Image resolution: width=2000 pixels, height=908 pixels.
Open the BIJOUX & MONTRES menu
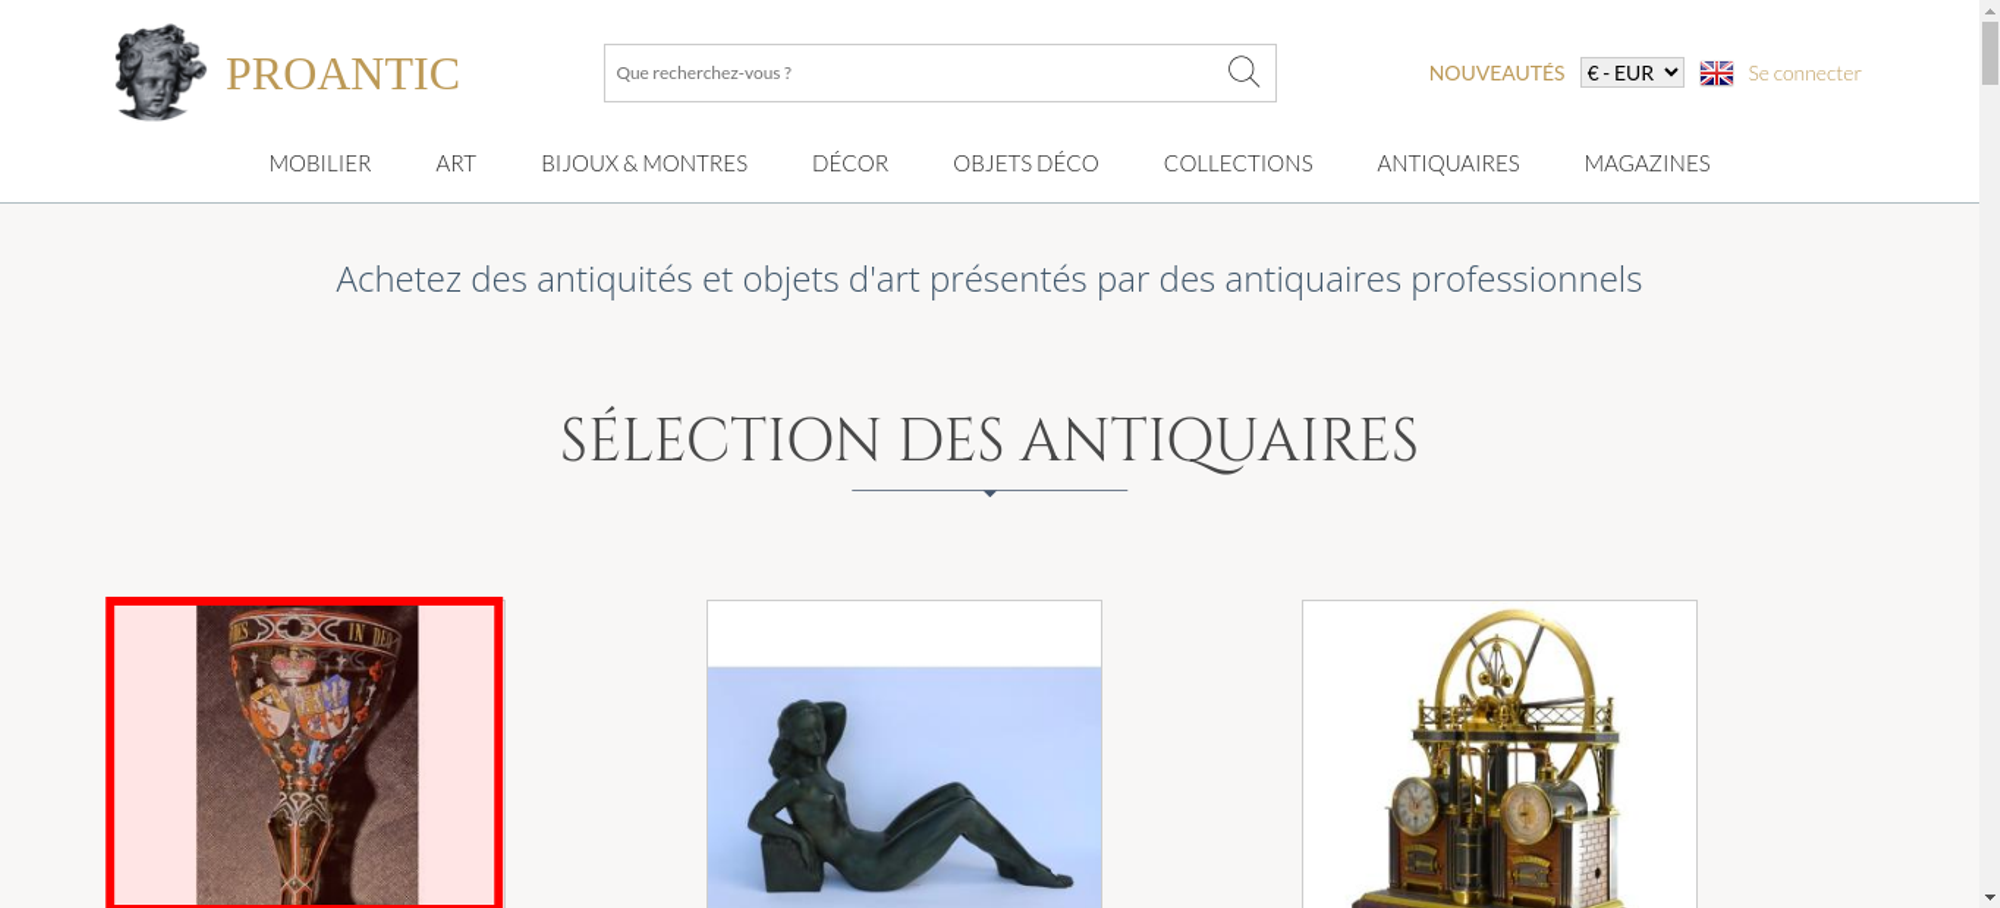[x=644, y=163]
